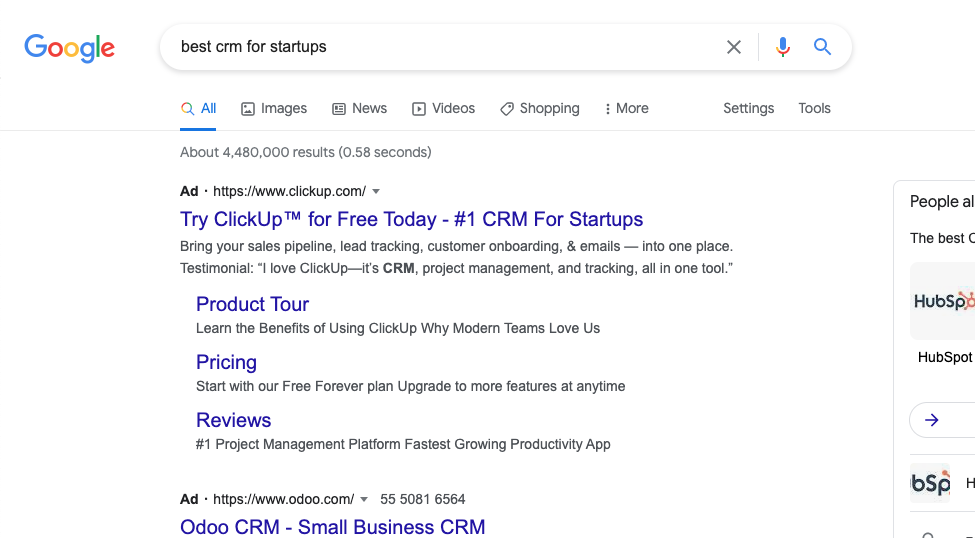
Task: Expand the ClickUp ad info dropdown arrow
Action: [376, 192]
